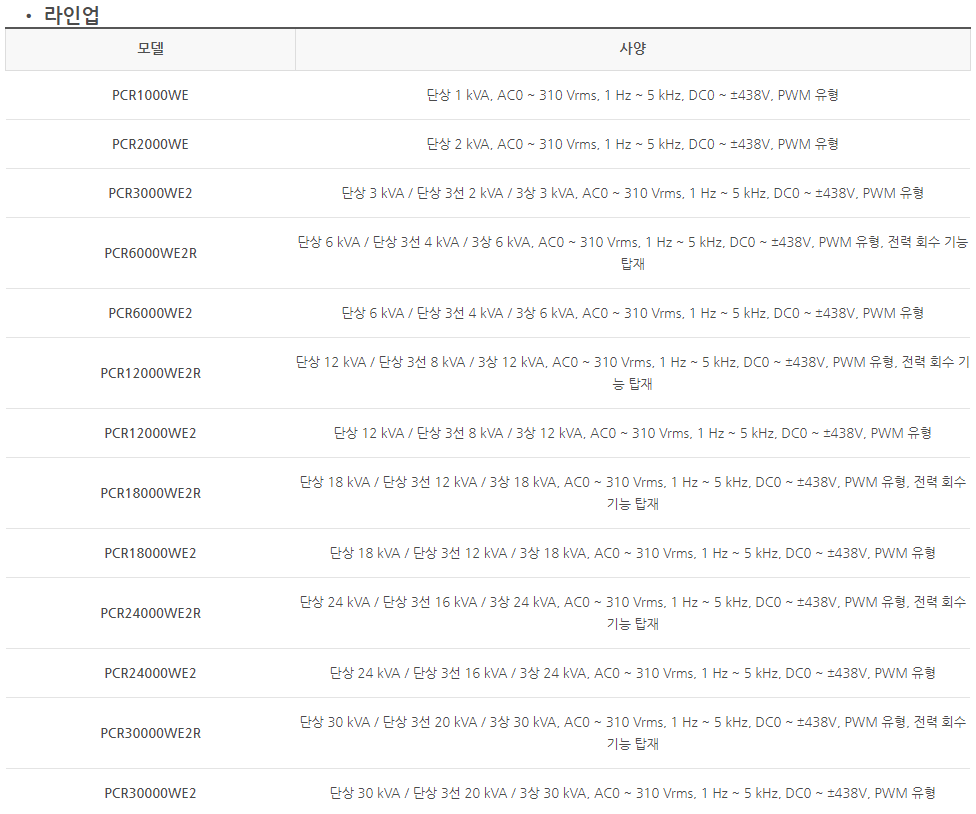The height and width of the screenshot is (814, 976).
Task: Select the PCR2000WE model cell
Action: pyautogui.click(x=150, y=144)
